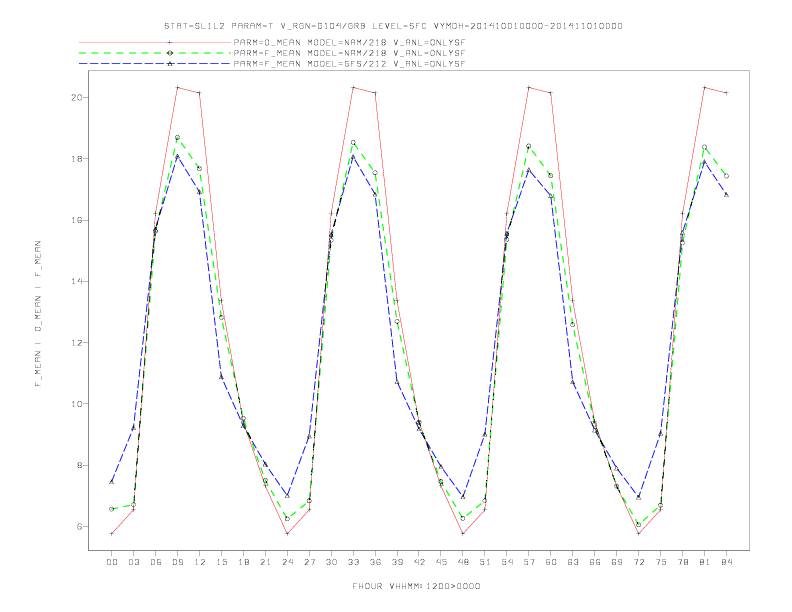Click x-axis tick label 15
The image size is (792, 612).
[x=221, y=562]
